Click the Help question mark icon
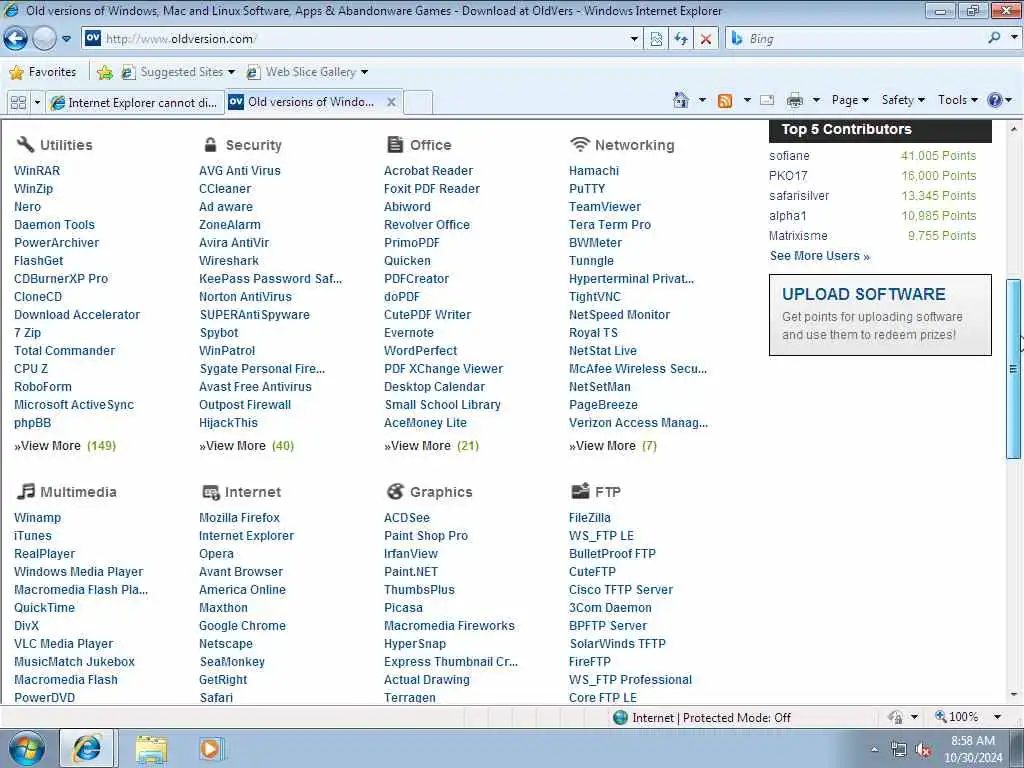The height and width of the screenshot is (768, 1024). click(x=995, y=100)
